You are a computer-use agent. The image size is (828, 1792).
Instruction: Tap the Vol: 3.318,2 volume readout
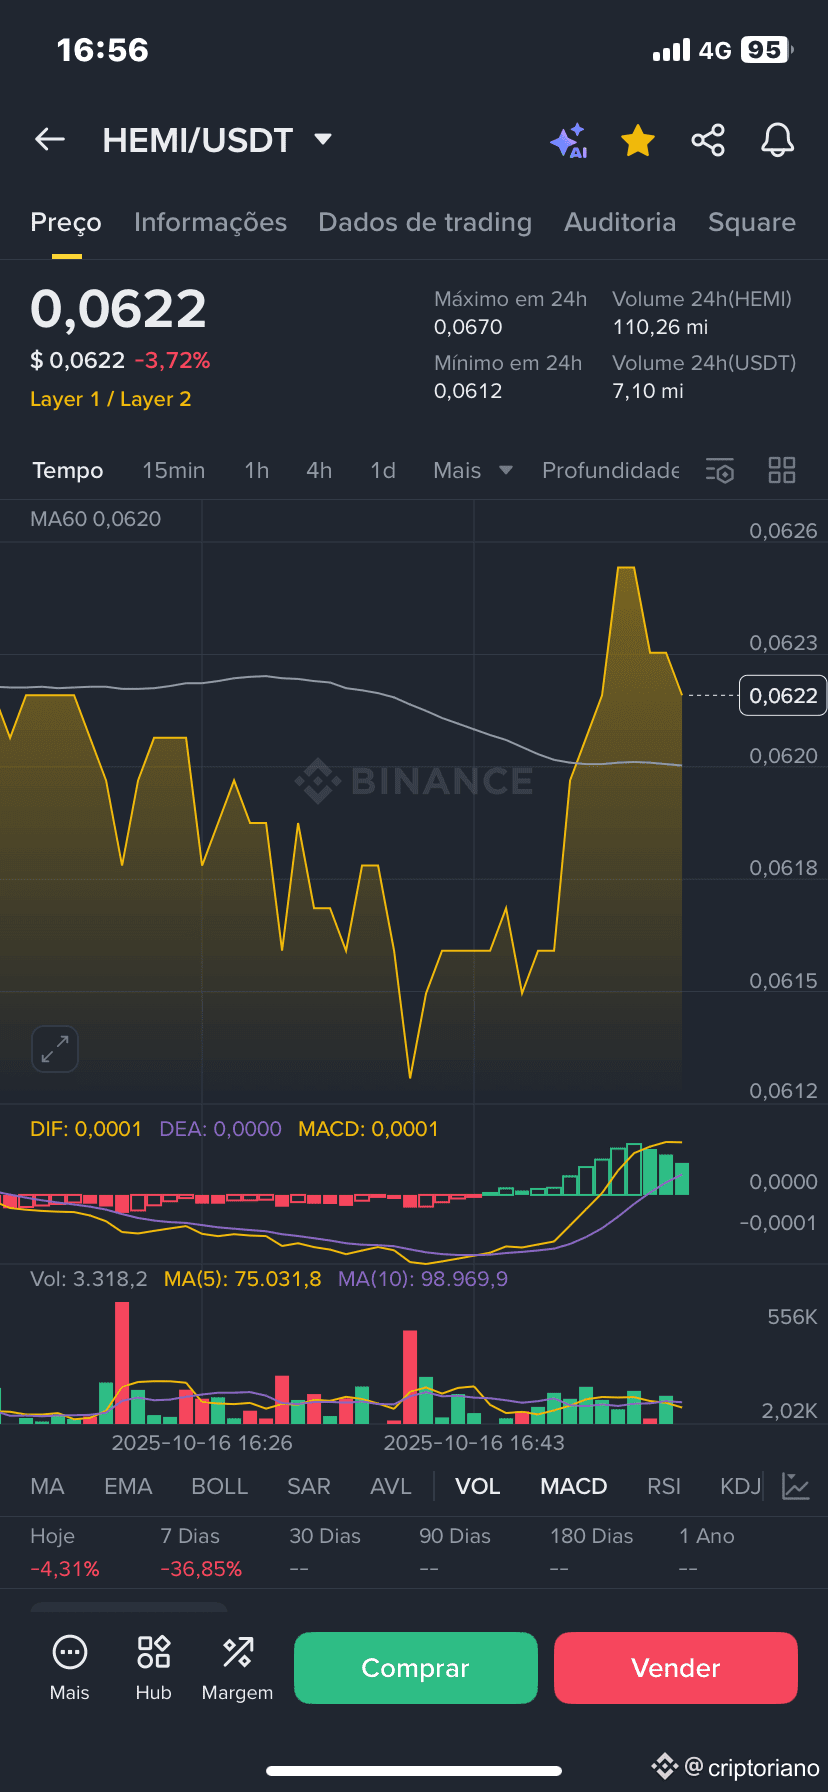click(x=89, y=1279)
